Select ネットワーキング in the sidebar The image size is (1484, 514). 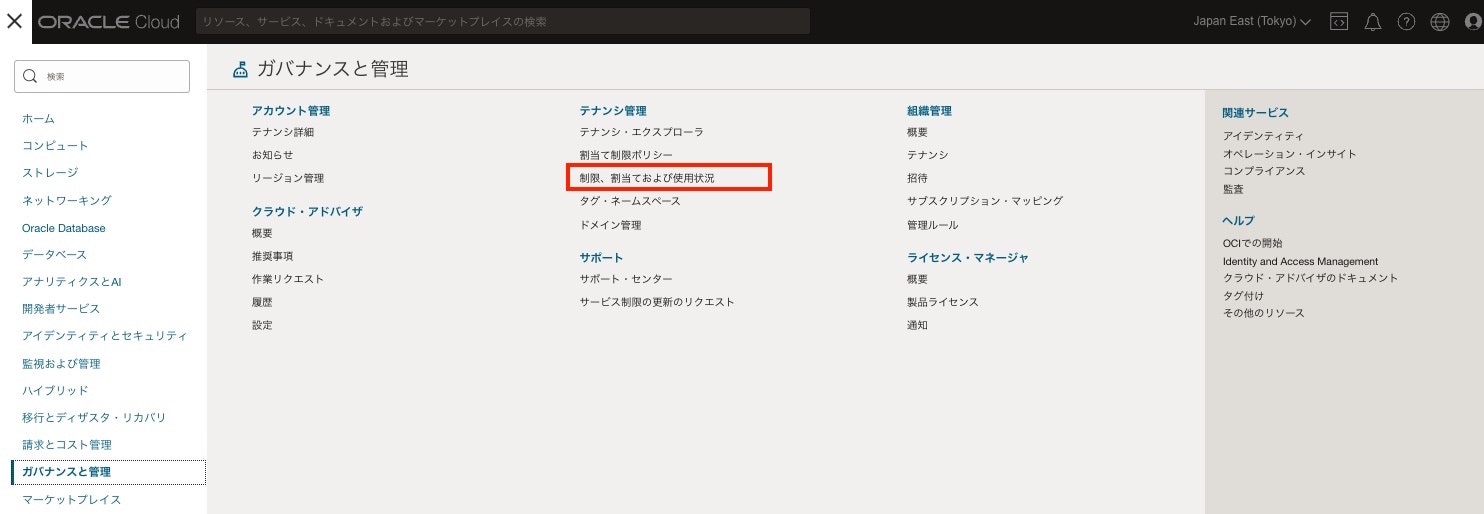[x=67, y=200]
